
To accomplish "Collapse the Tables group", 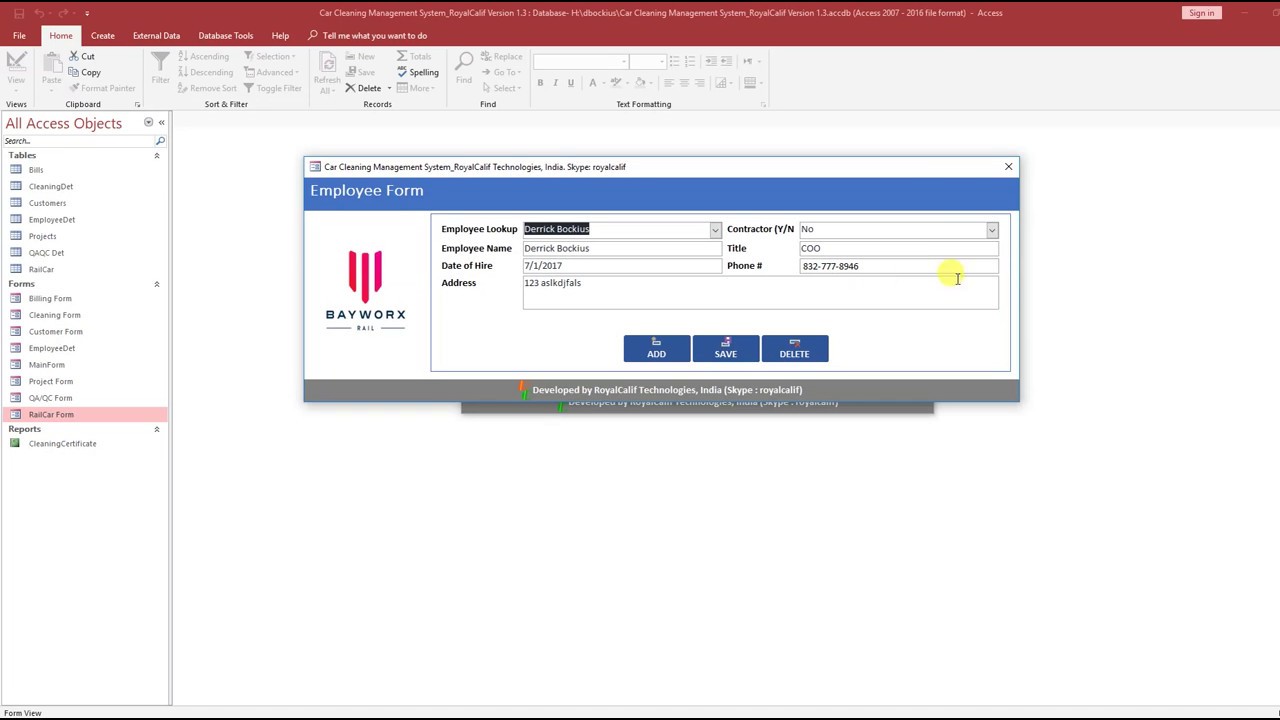I will point(156,156).
